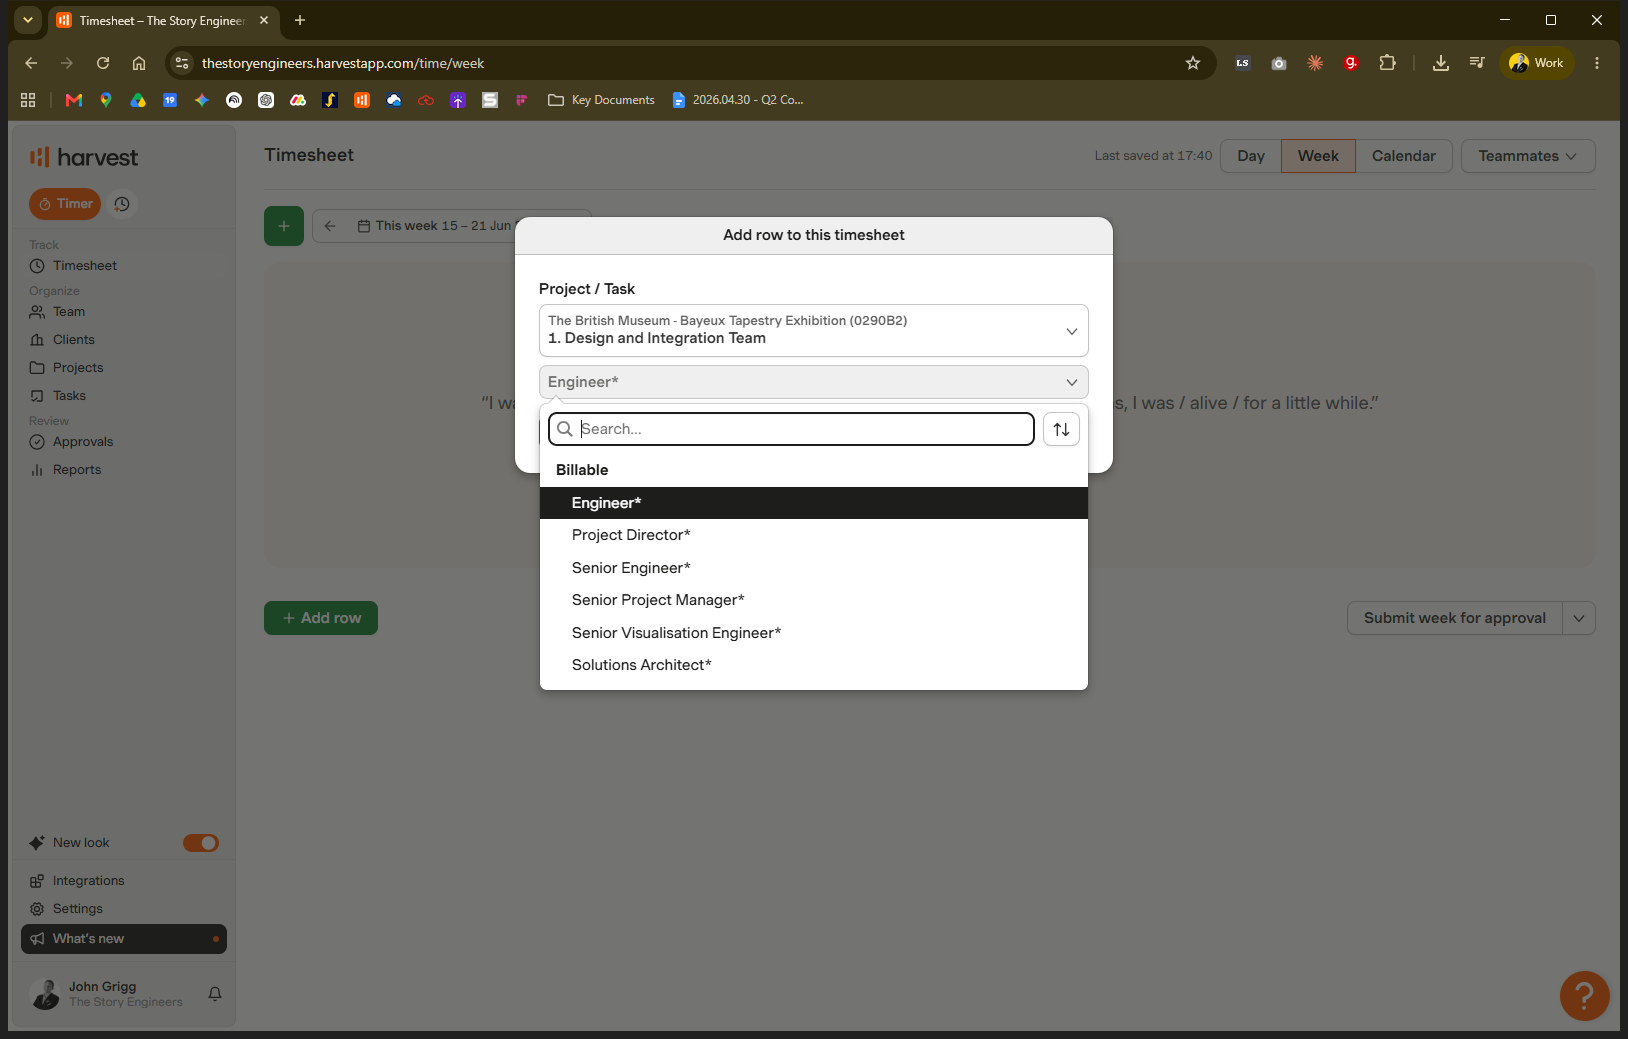Open Google Drive bookmark icon
The image size is (1628, 1039).
(x=138, y=100)
